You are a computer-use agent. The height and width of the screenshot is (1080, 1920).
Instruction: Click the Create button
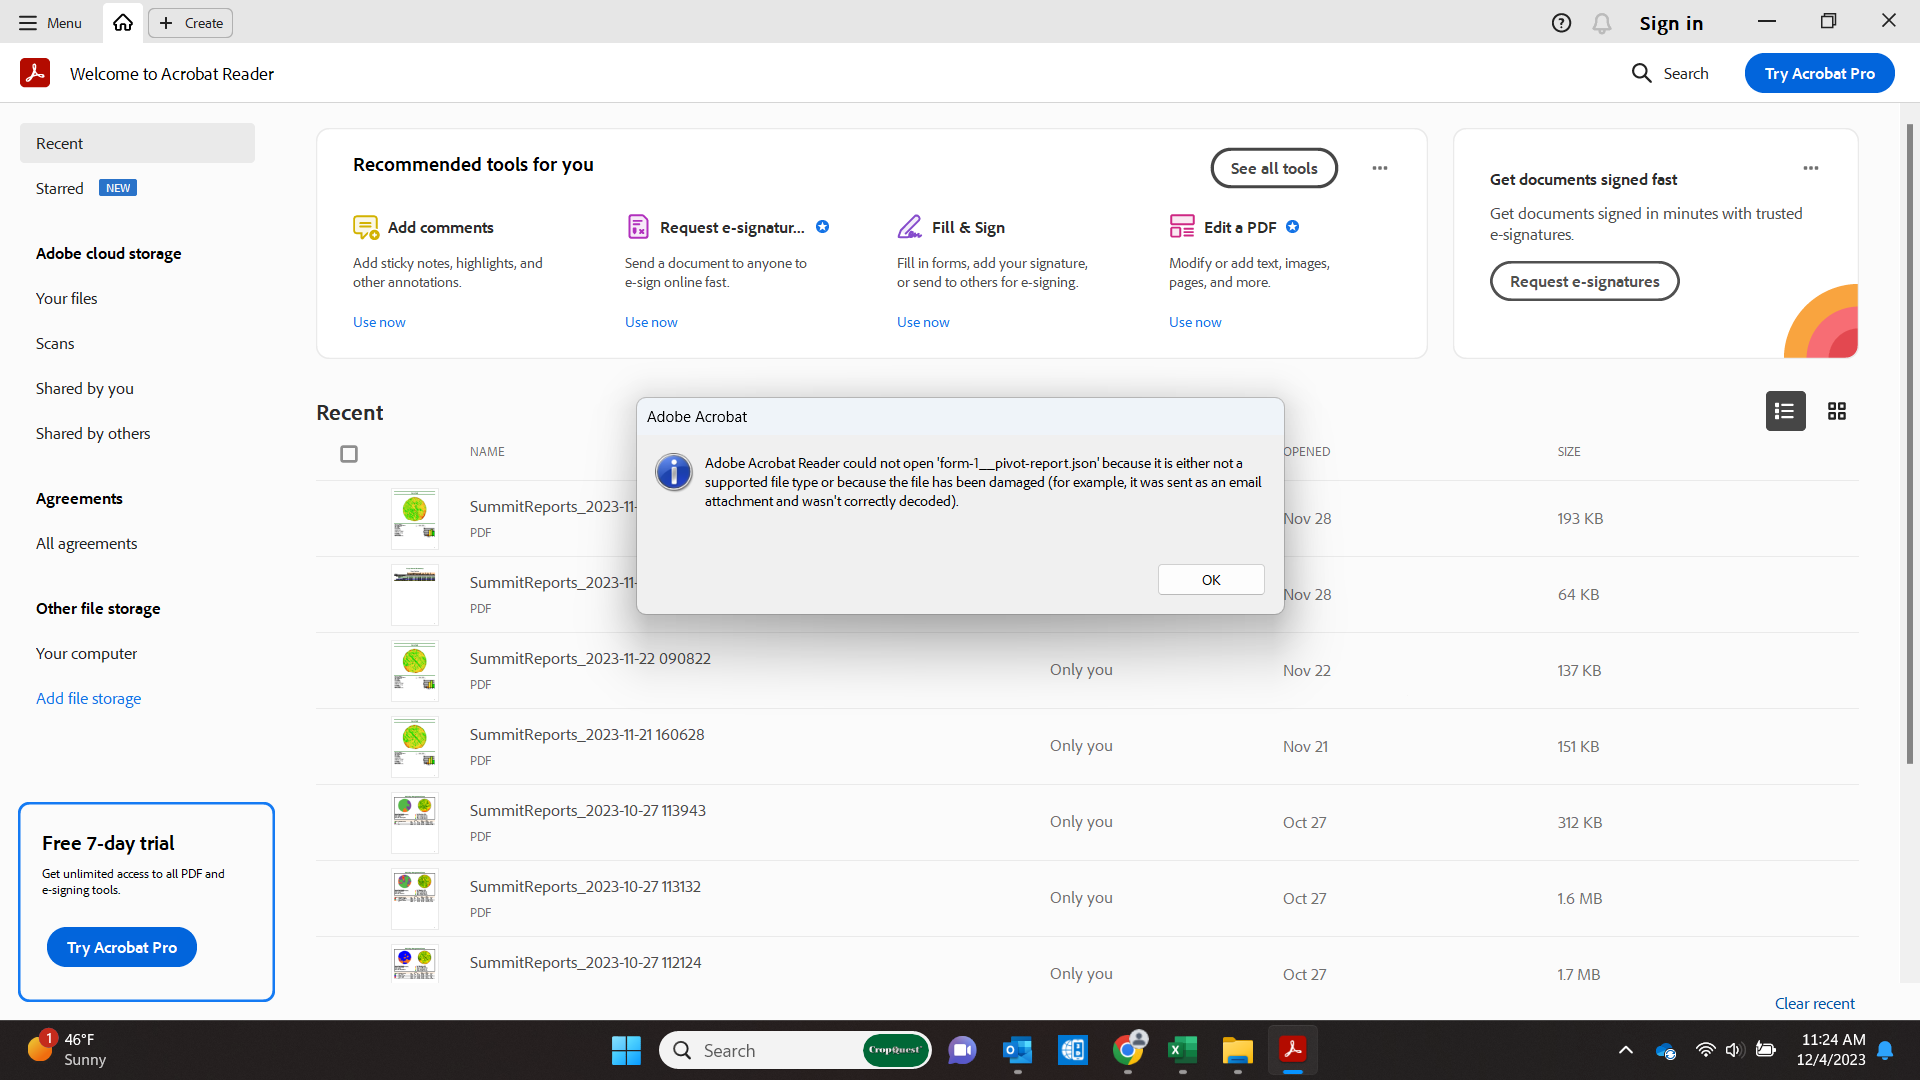190,23
